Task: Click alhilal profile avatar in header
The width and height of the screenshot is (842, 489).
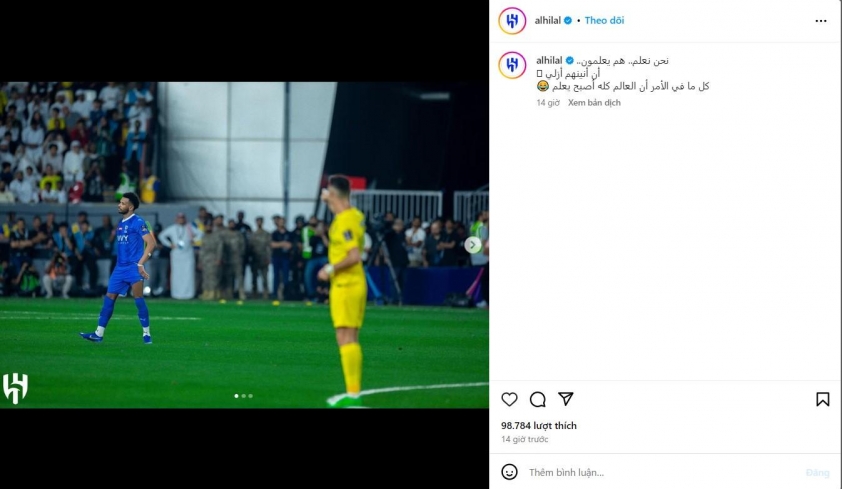Action: [x=512, y=21]
